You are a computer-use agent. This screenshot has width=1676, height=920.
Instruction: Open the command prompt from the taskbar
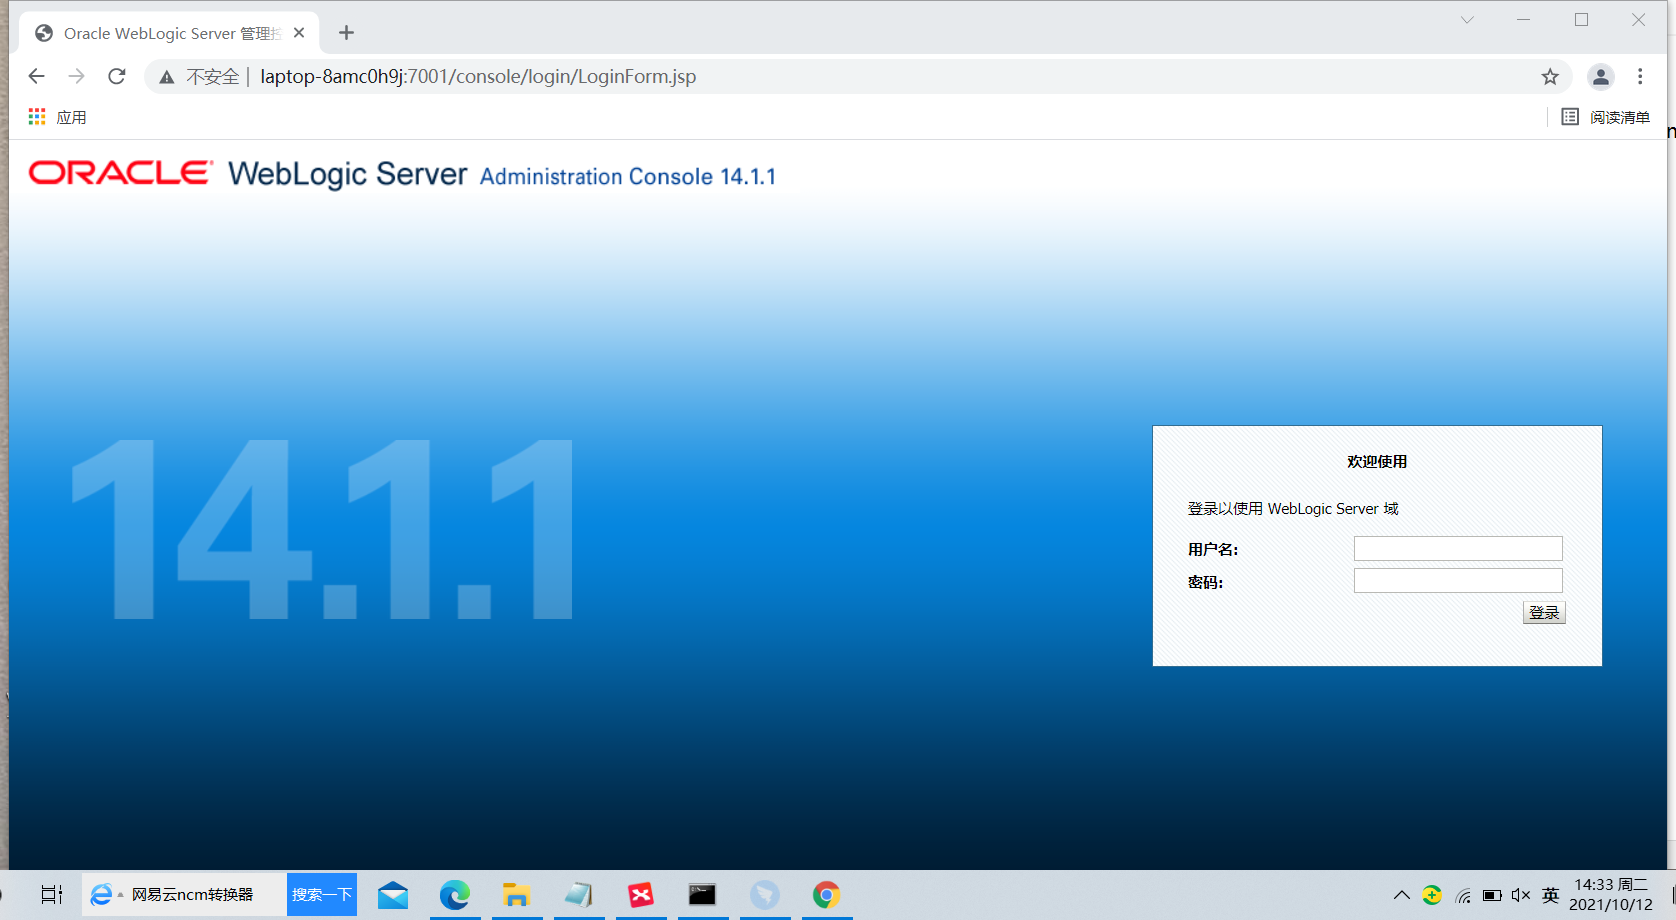point(703,894)
